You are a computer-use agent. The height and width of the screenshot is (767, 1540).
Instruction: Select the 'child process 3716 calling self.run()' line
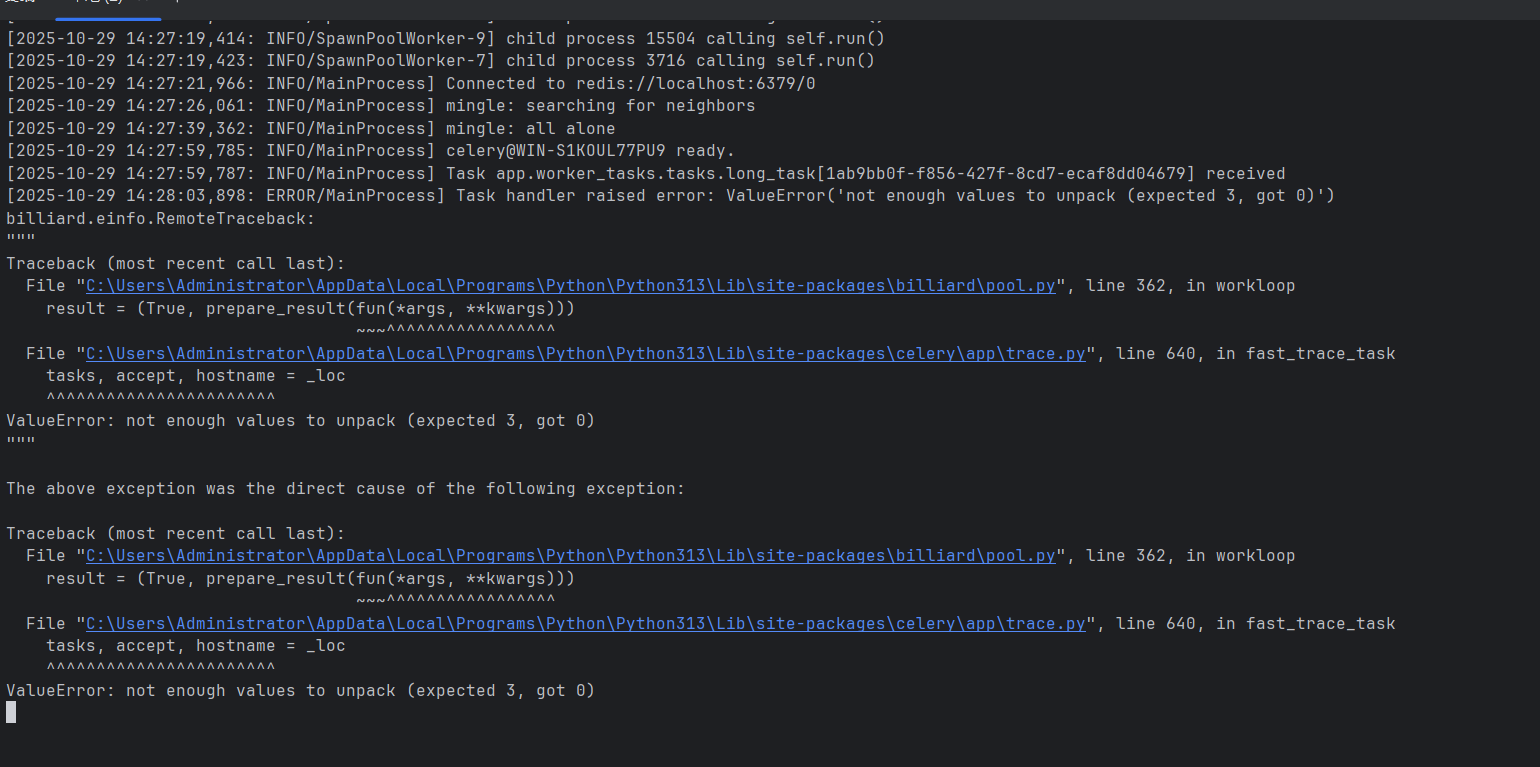441,61
